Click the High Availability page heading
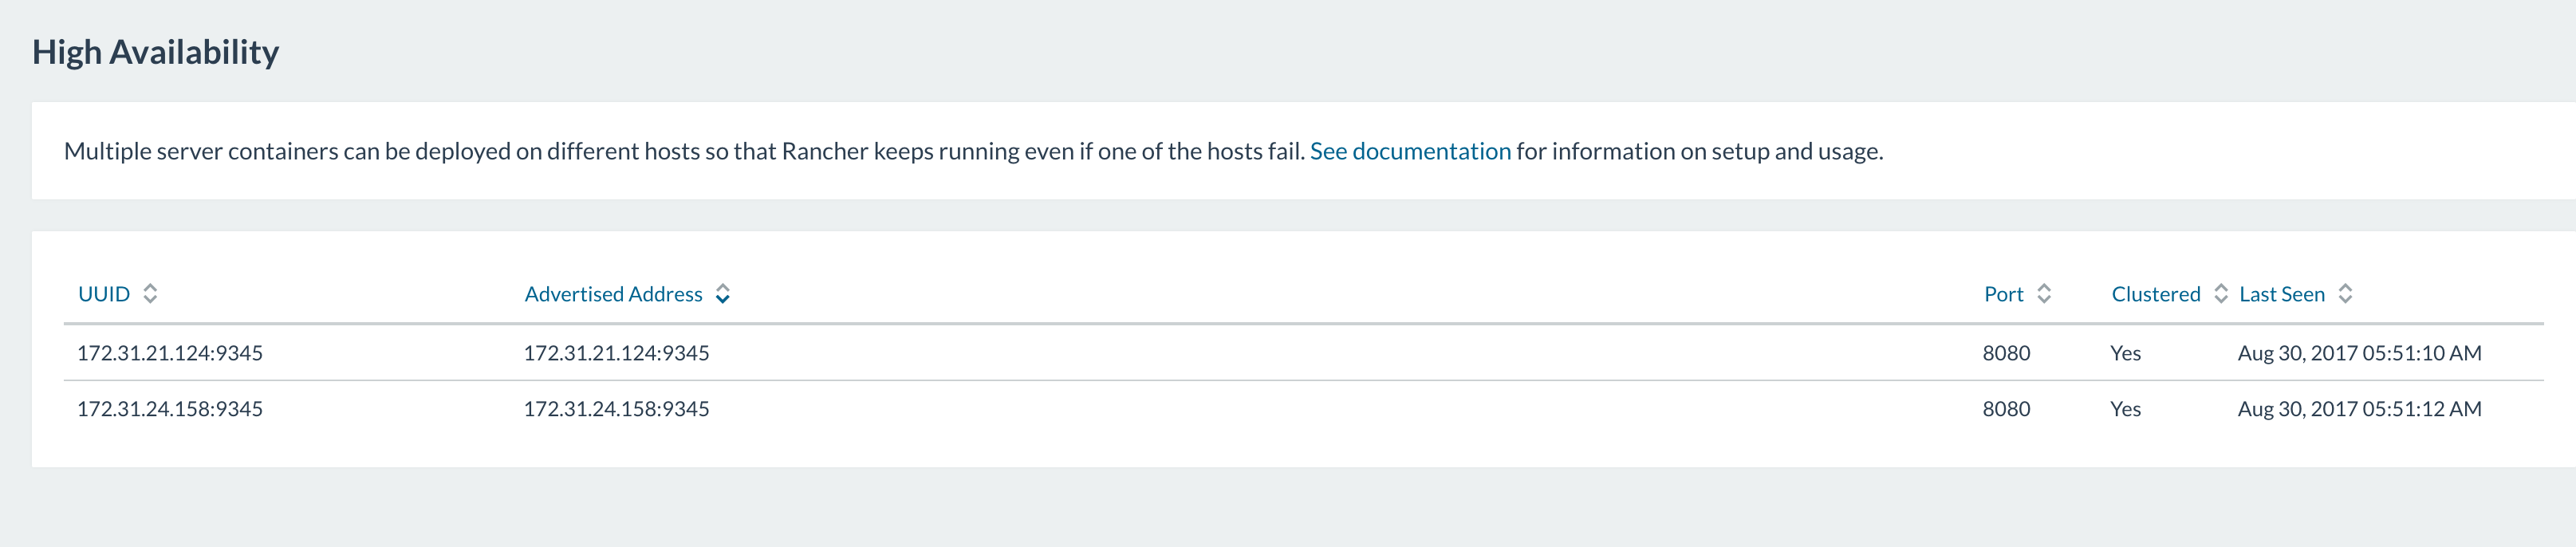 tap(155, 52)
